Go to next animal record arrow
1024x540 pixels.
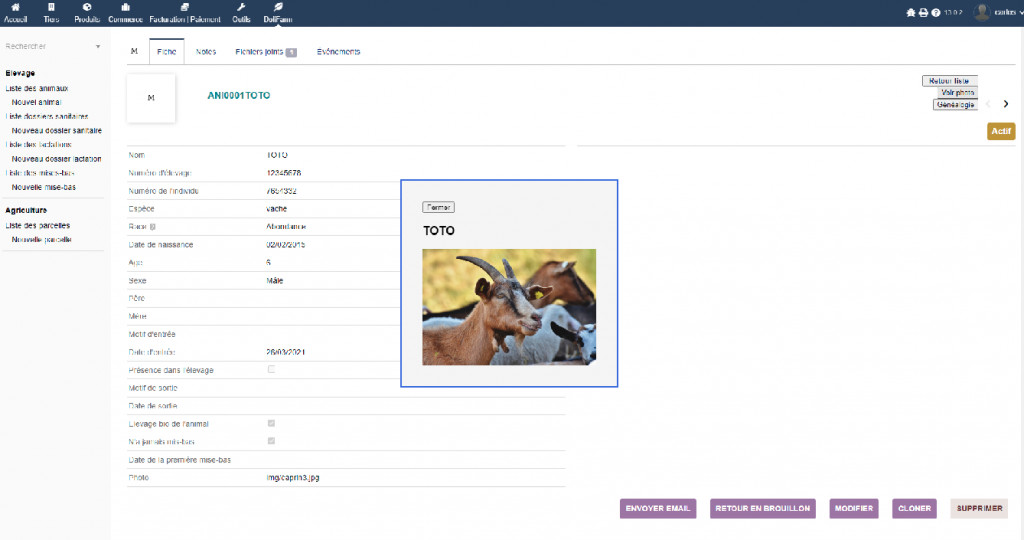pos(1006,104)
